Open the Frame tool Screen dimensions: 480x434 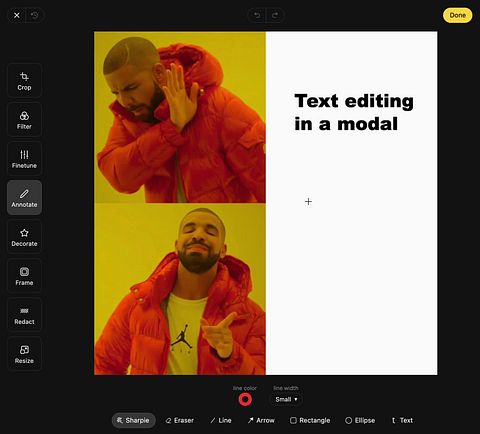[x=24, y=276]
